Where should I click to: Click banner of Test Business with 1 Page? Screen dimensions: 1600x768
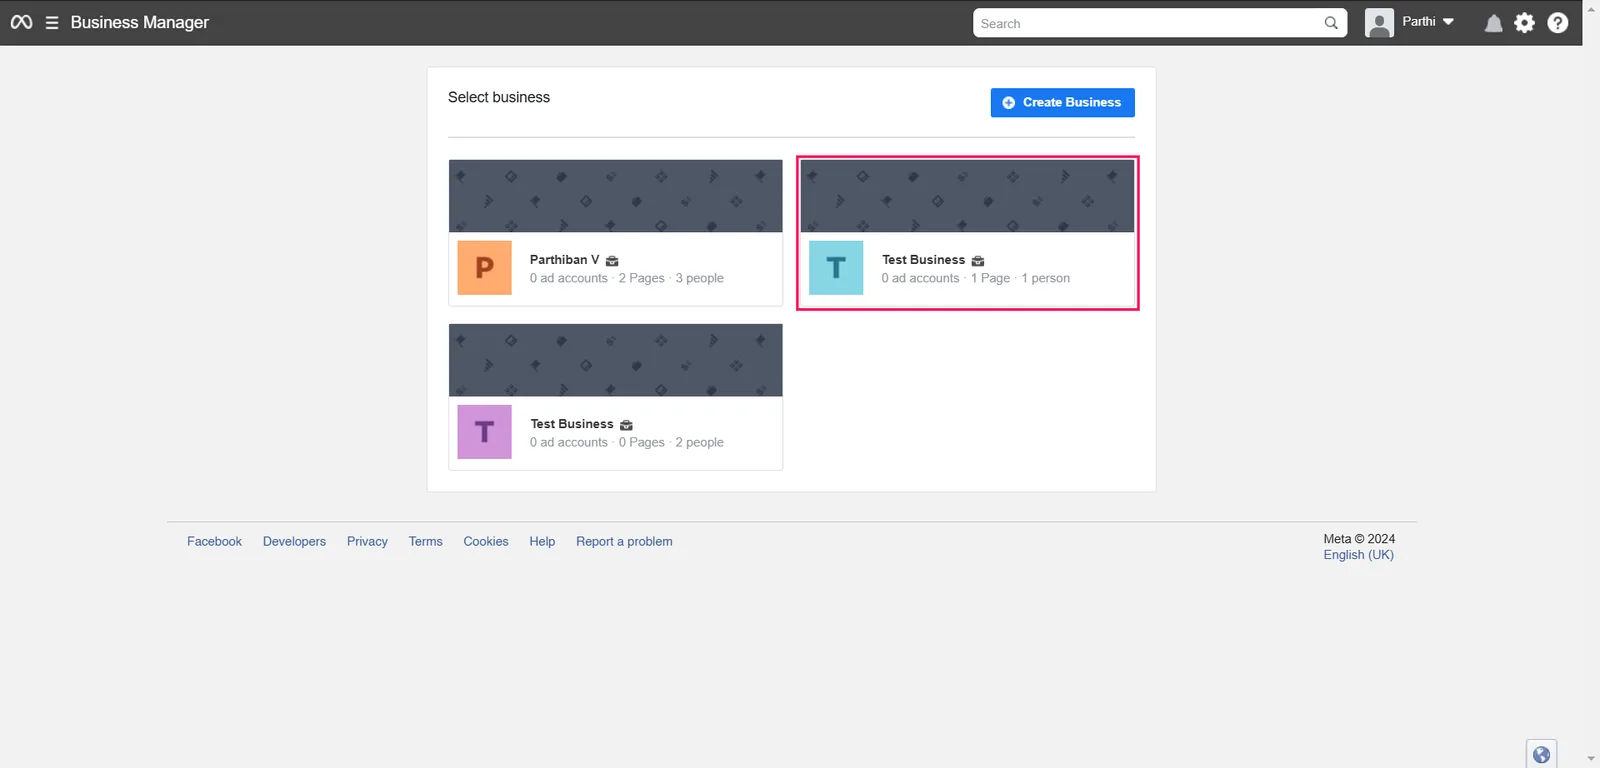click(967, 196)
